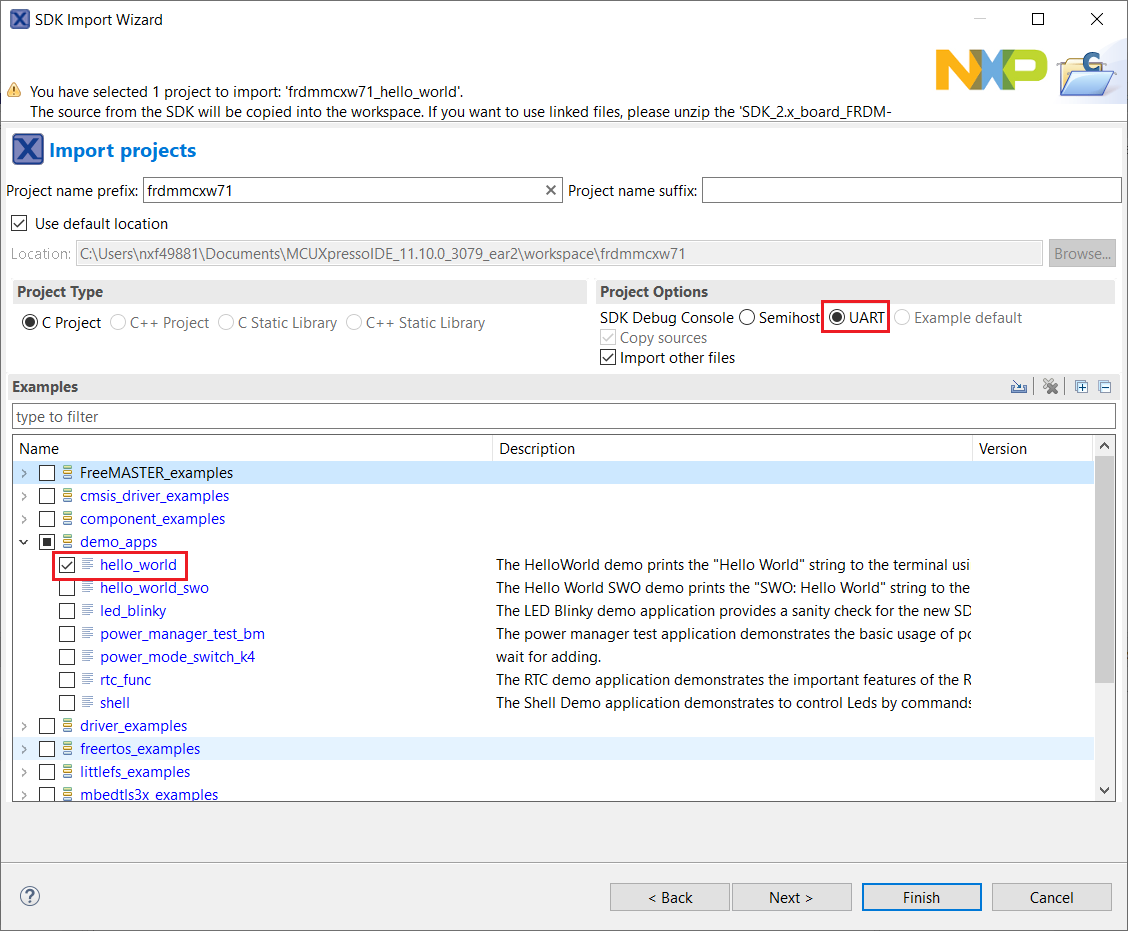The width and height of the screenshot is (1128, 931).
Task: Check the shell demo checkbox
Action: (67, 703)
